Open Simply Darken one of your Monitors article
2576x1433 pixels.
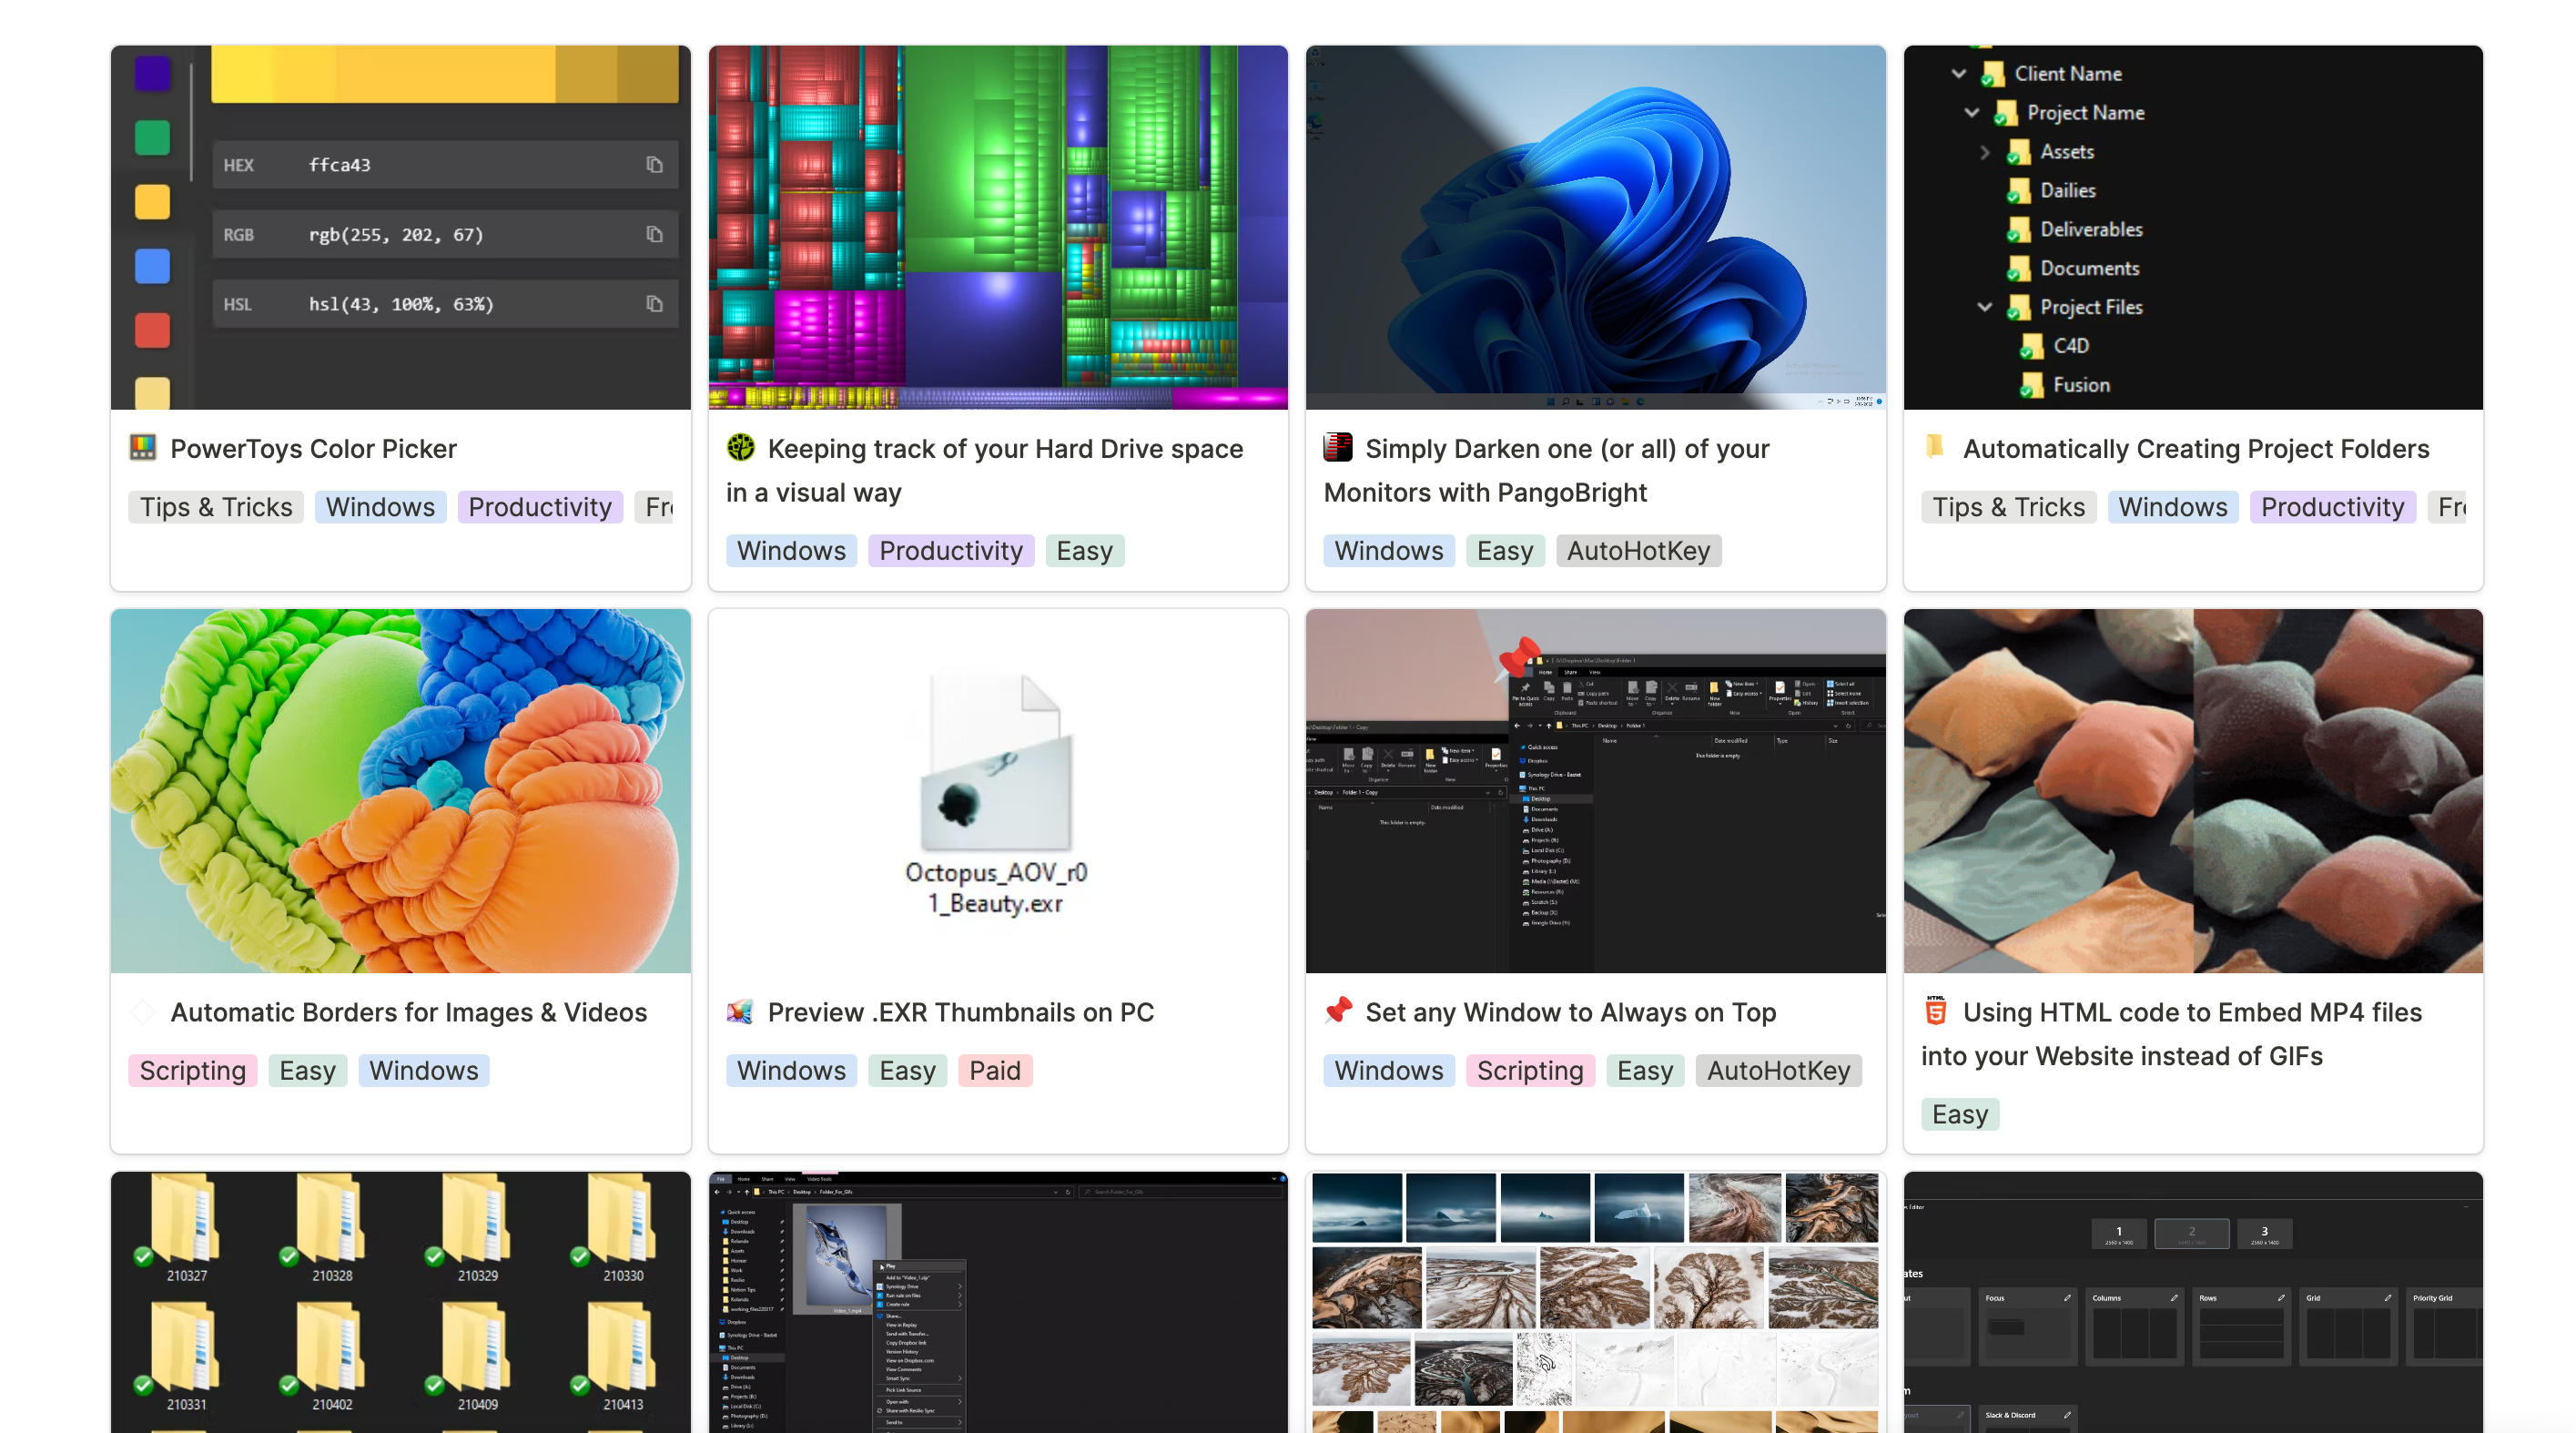pos(1547,470)
